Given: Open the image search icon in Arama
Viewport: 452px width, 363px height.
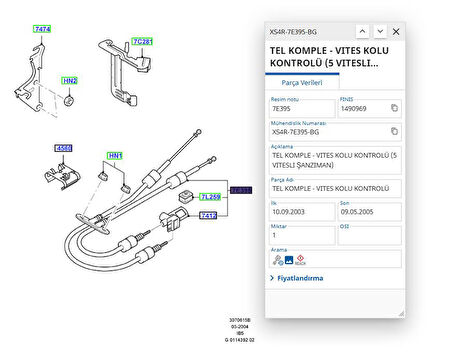Looking at the screenshot, I should (289, 260).
